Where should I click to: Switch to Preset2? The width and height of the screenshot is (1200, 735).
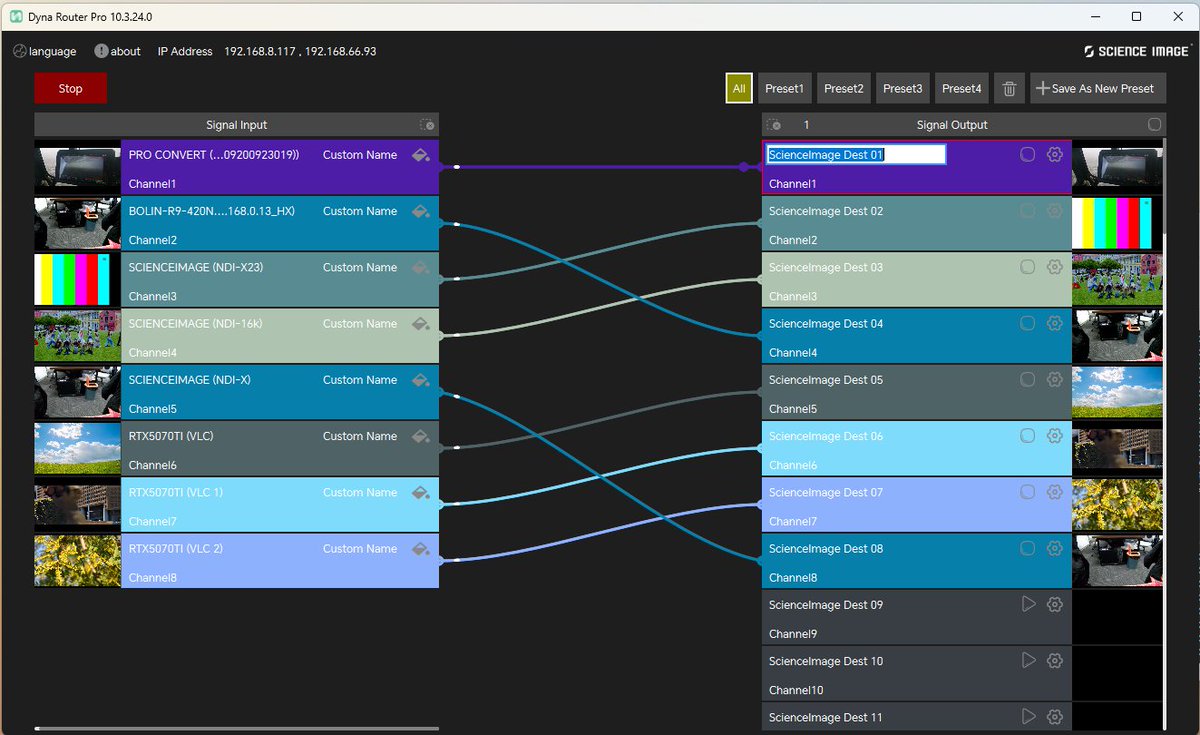(x=843, y=88)
